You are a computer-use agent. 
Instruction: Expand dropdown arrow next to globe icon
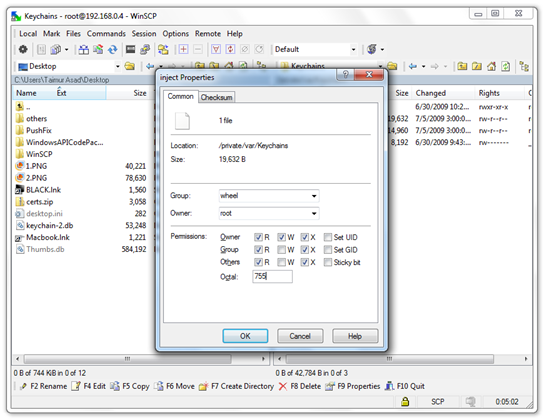pyautogui.click(x=382, y=50)
